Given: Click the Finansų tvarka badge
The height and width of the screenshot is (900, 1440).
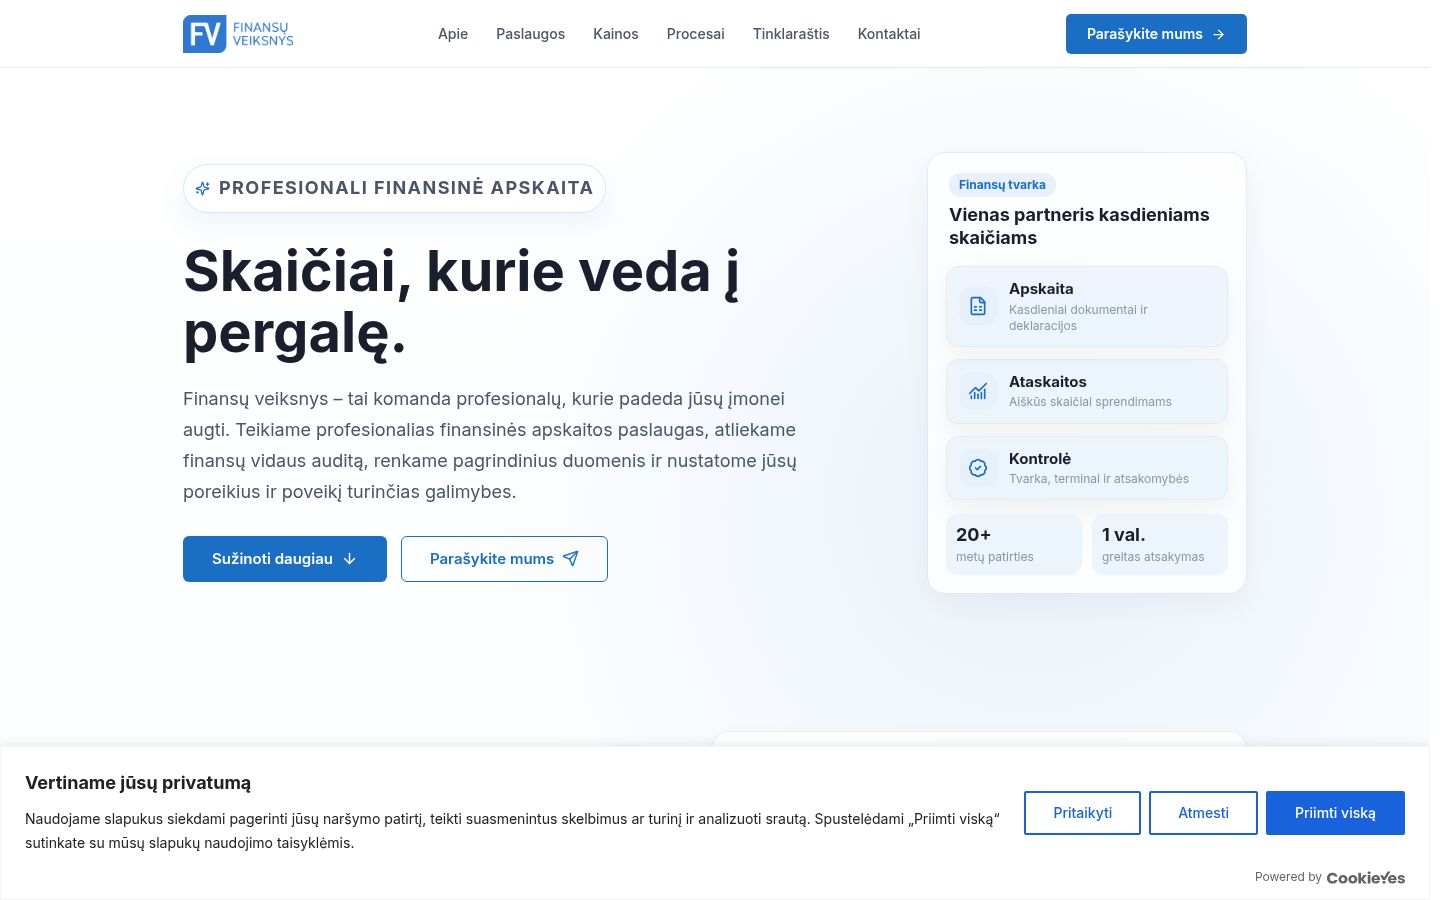Looking at the screenshot, I should tap(1002, 185).
